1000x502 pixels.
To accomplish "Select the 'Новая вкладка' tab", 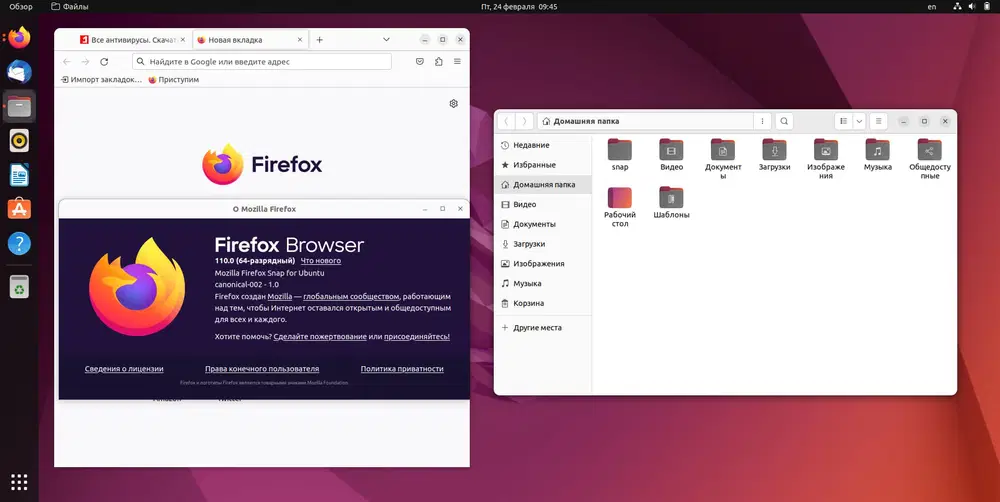I will [x=250, y=40].
